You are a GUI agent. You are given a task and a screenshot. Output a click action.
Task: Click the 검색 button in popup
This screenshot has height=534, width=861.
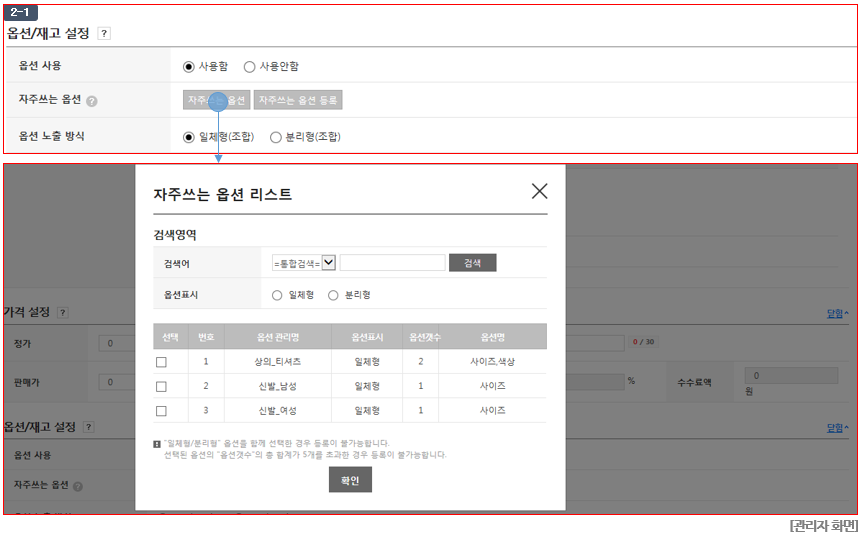[473, 263]
